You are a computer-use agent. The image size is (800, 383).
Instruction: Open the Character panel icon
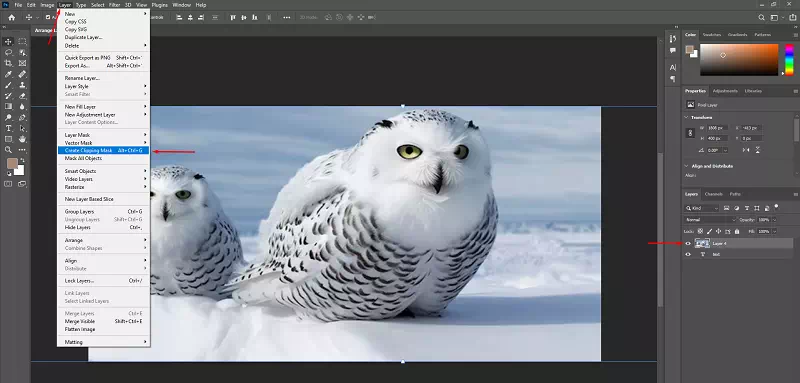[673, 67]
